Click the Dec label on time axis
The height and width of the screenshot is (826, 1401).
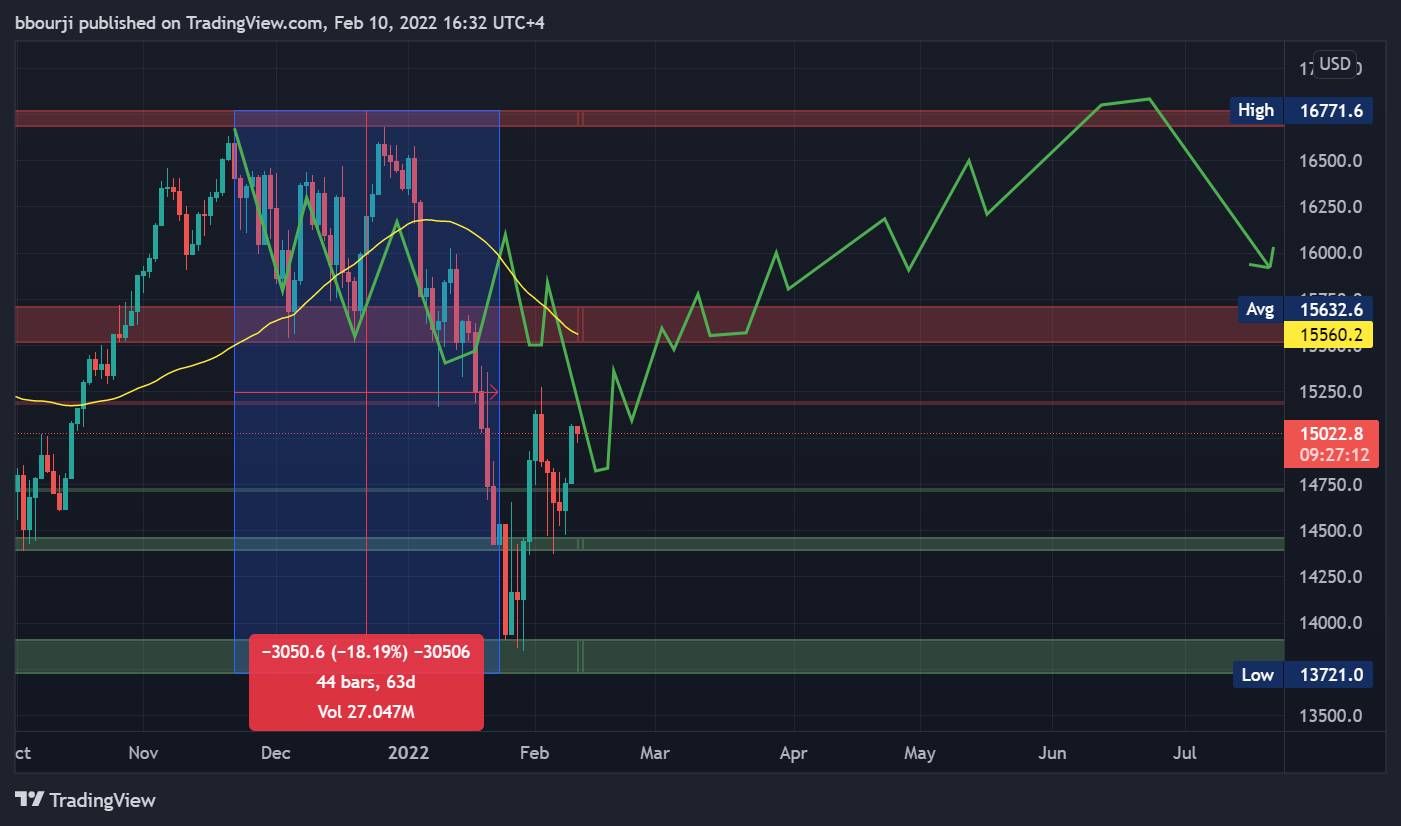[x=276, y=752]
